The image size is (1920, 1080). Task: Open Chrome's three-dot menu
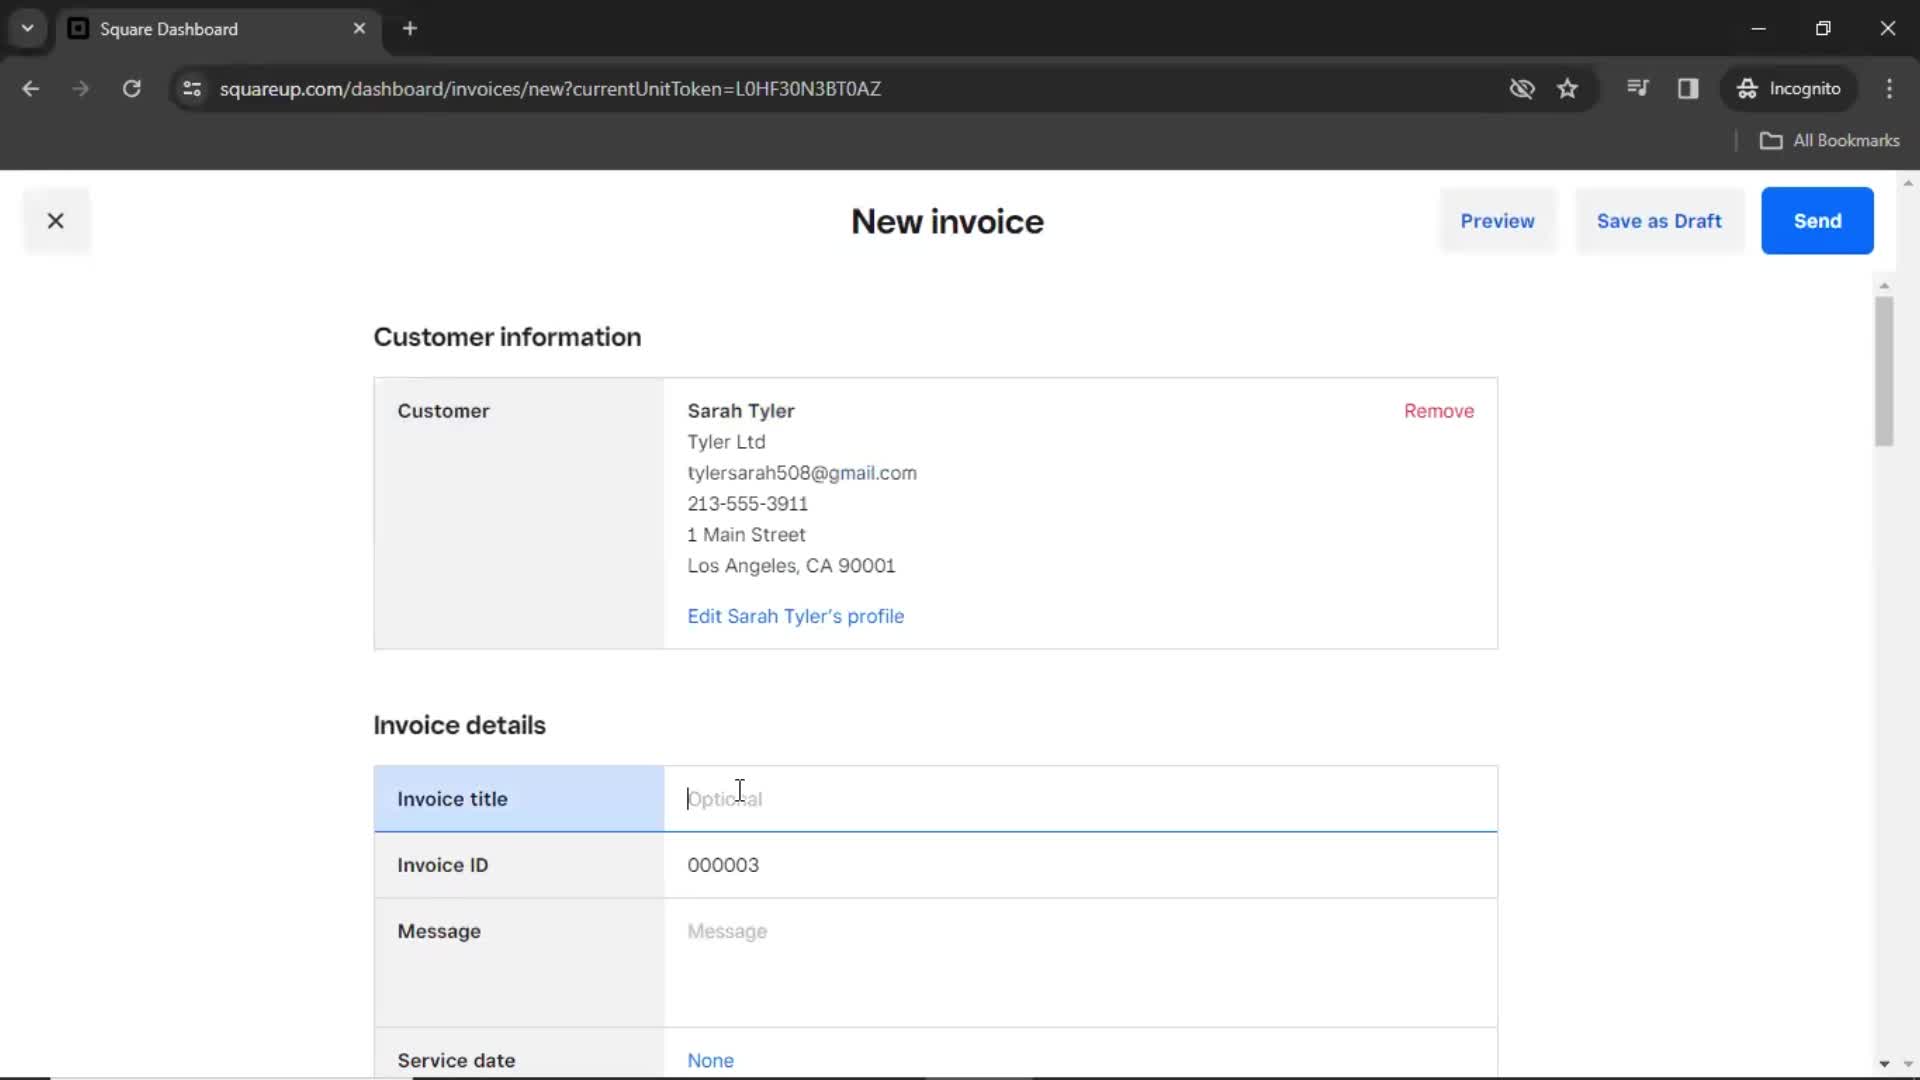[x=1889, y=89]
